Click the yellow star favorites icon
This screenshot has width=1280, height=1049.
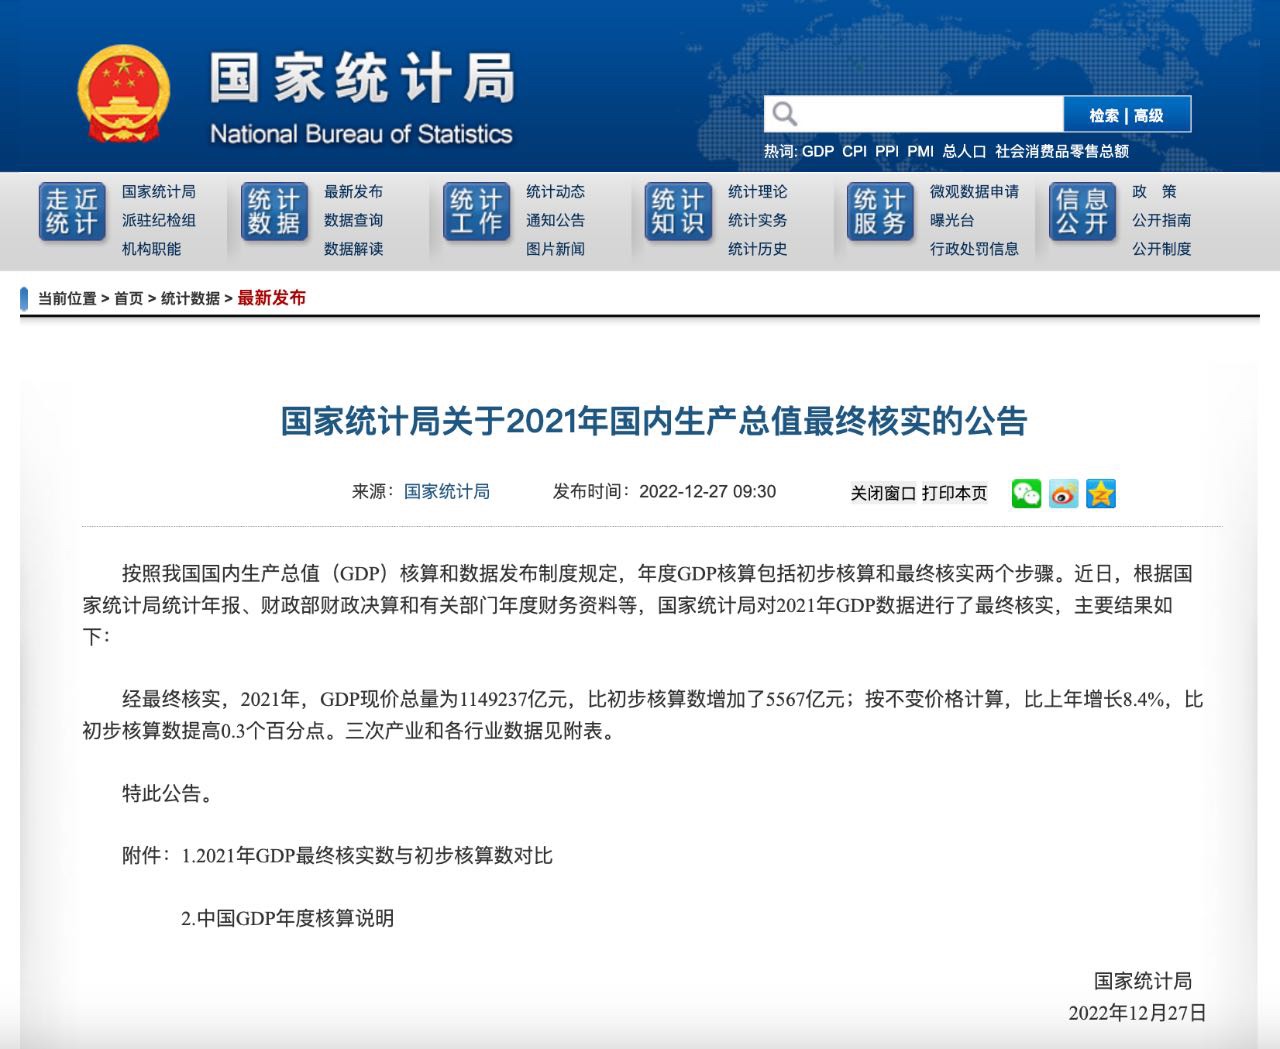coord(1100,493)
